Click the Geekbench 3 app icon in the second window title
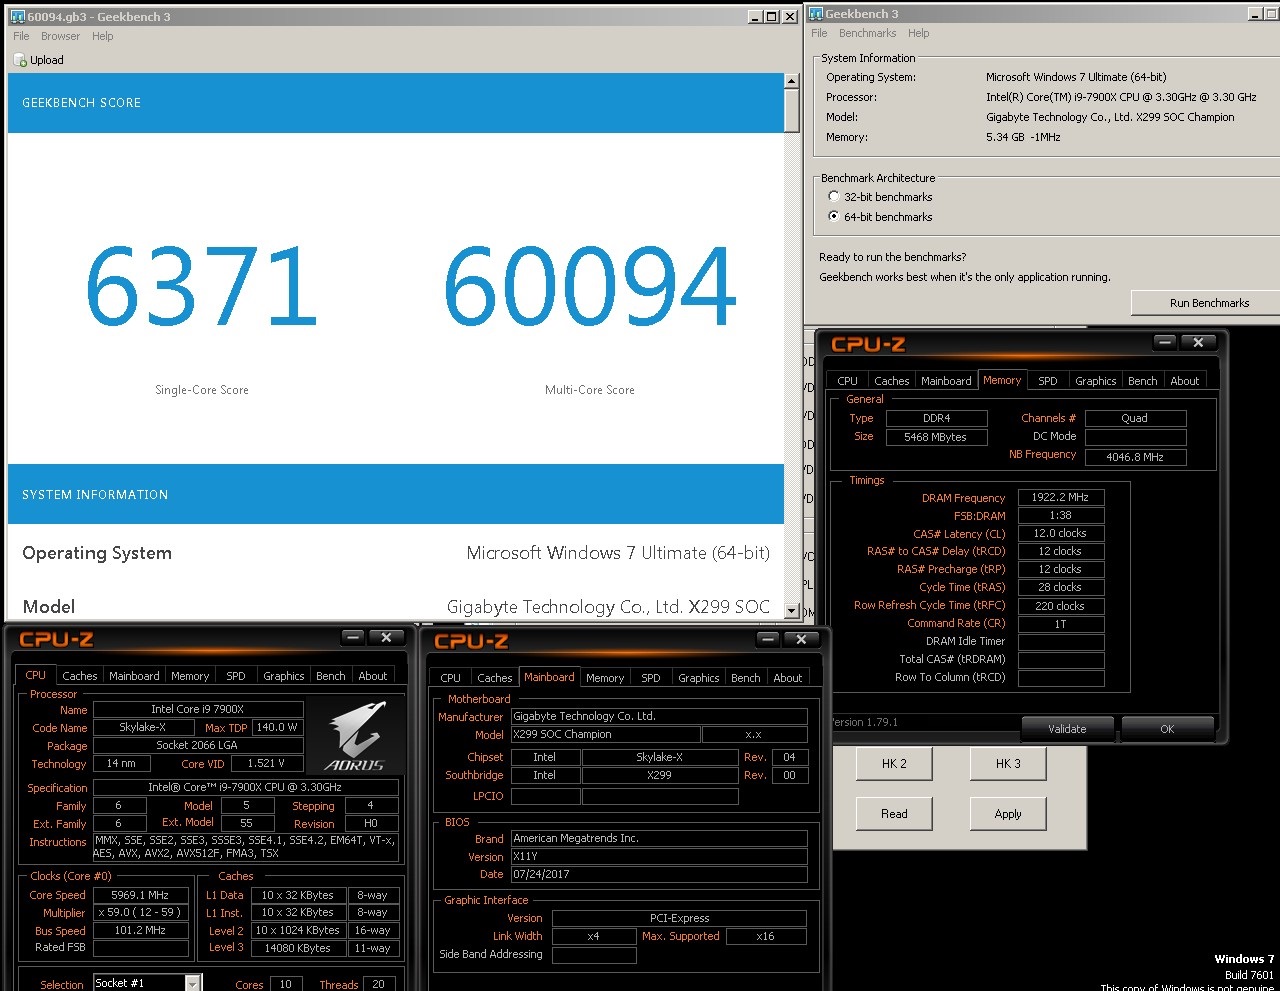 815,14
